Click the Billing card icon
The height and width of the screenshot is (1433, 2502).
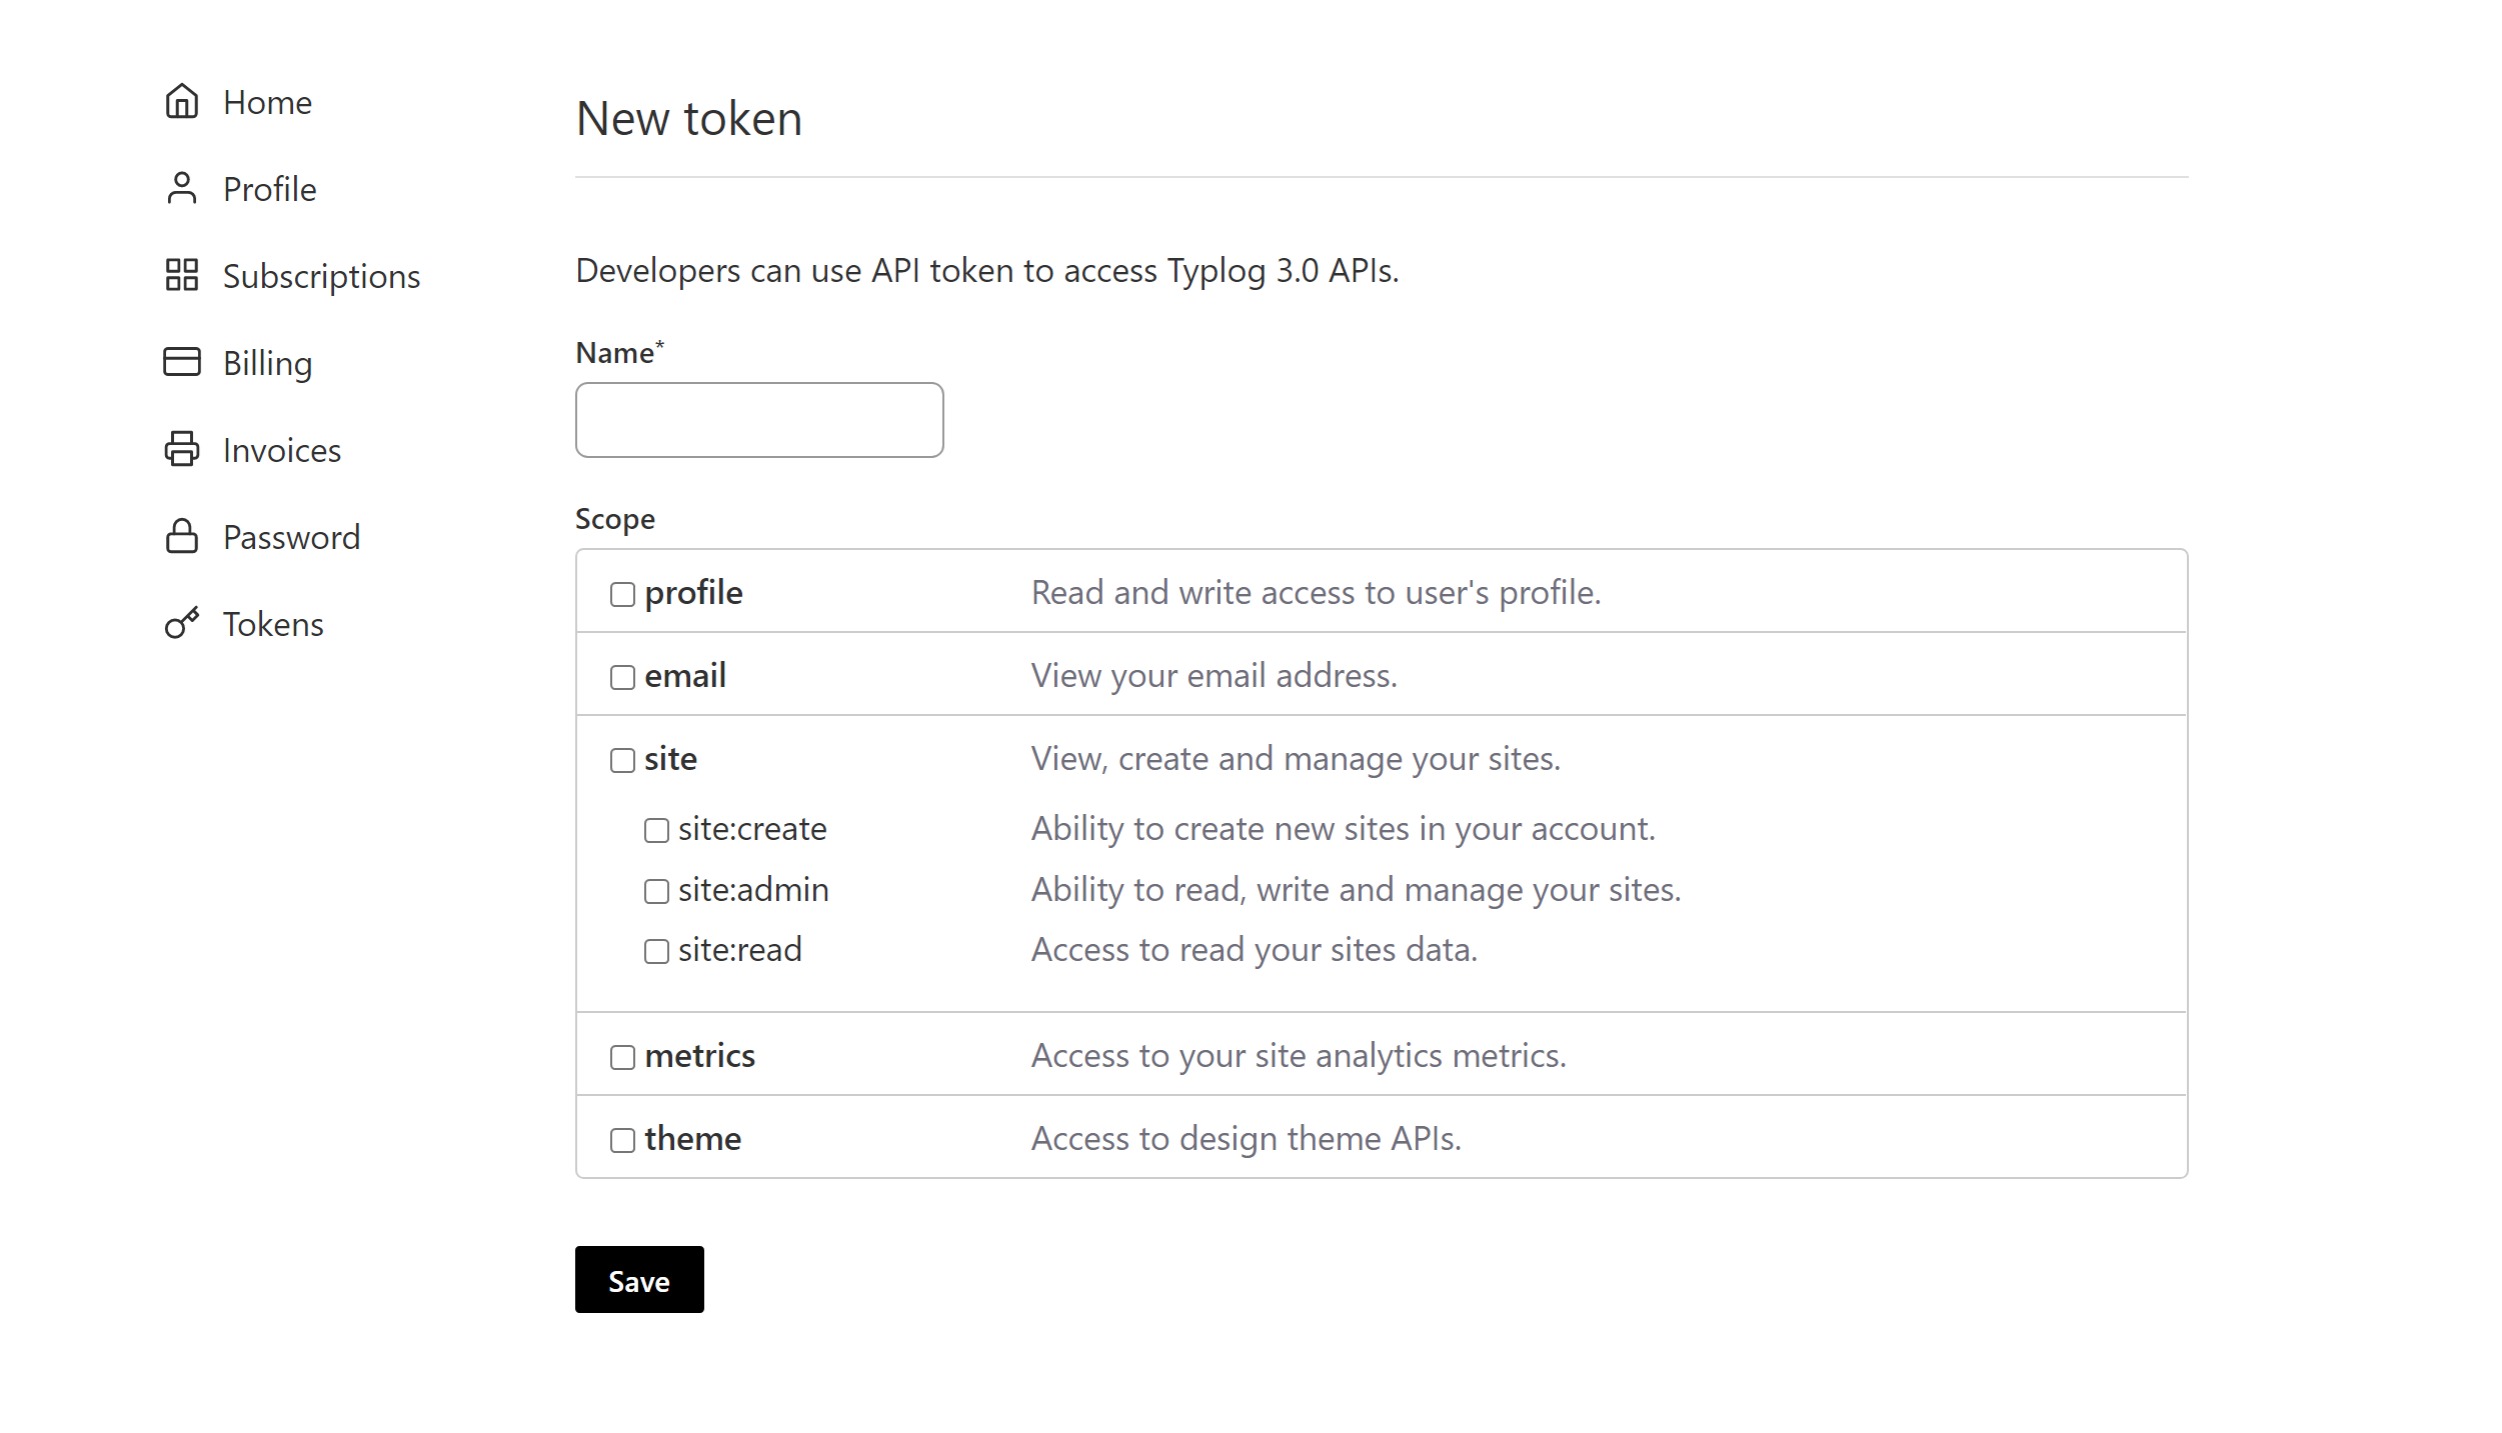180,361
